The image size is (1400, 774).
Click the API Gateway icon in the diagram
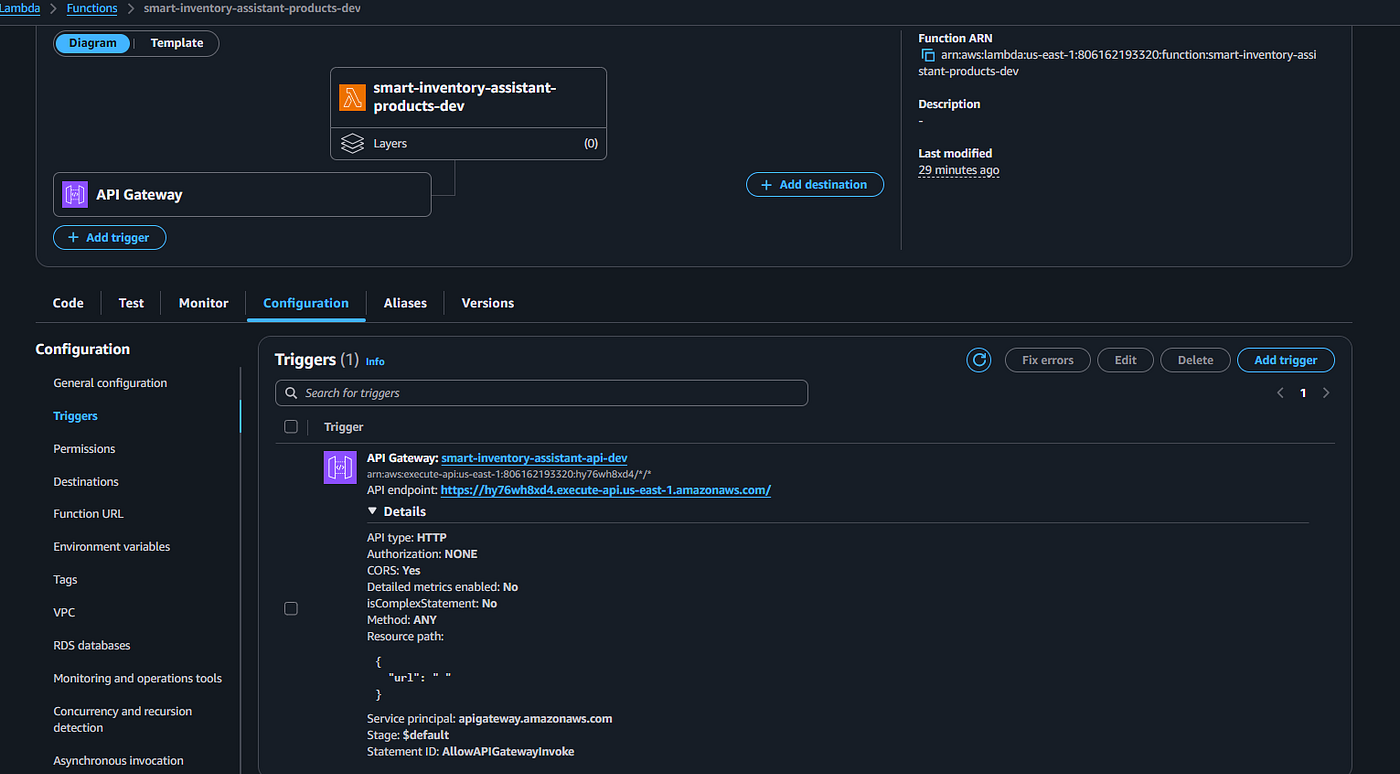[75, 194]
